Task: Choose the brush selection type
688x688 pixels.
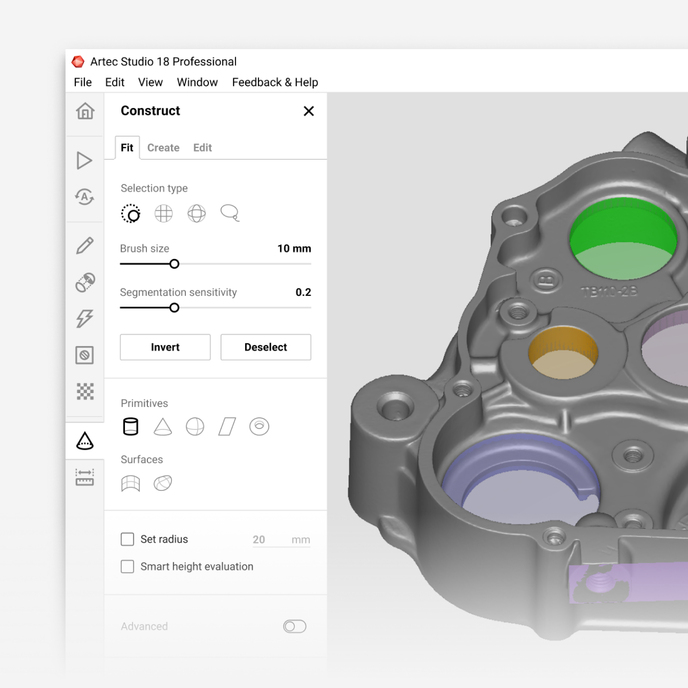Action: (131, 214)
